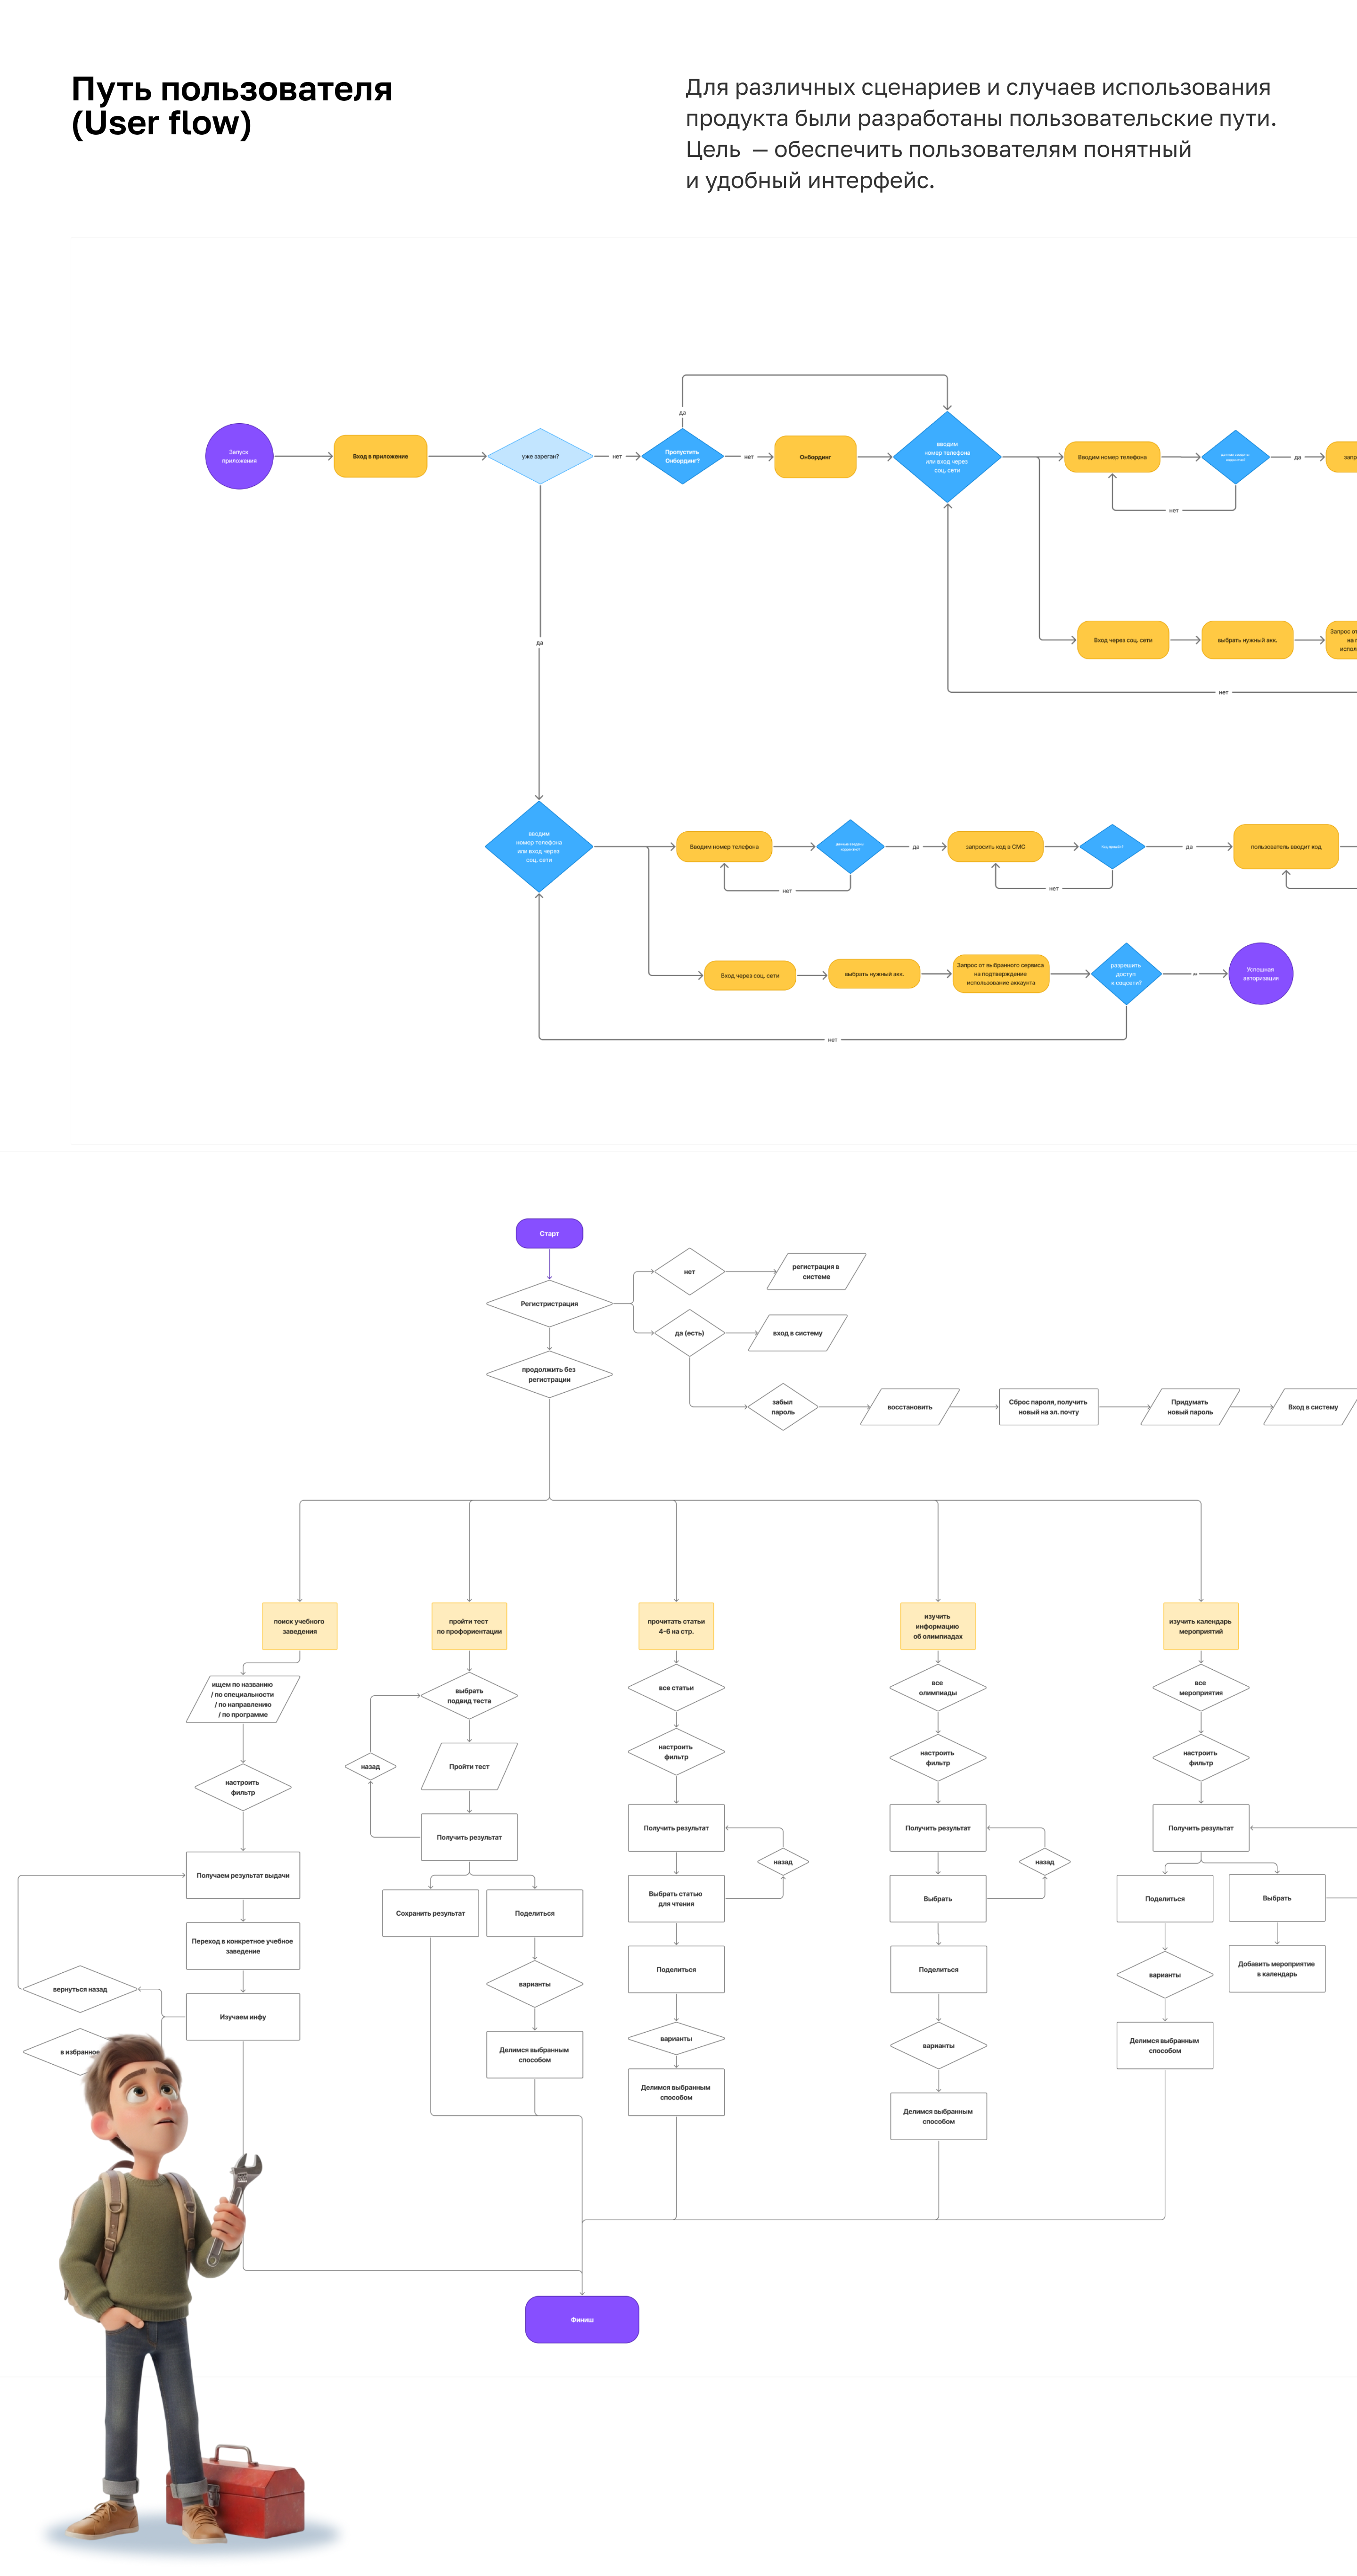Viewport: 1357px width, 2576px height.
Task: Click the "все статьи" diamond
Action: click(x=676, y=1688)
